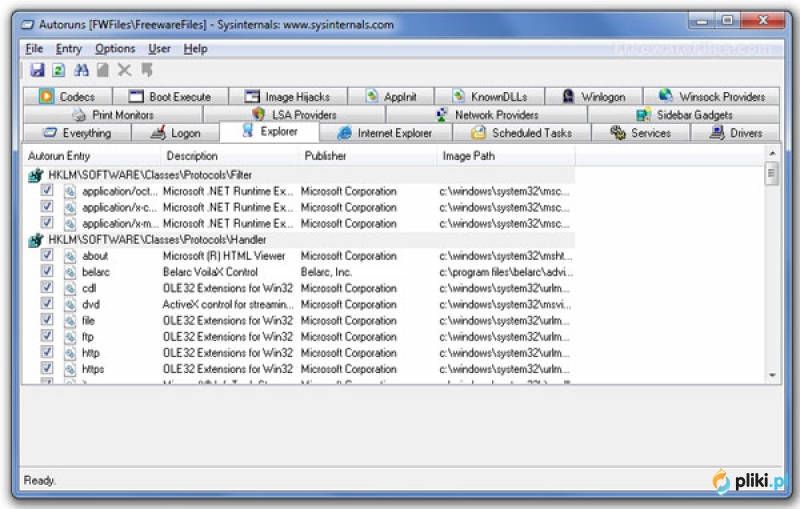Switch to the LSA Providers tab

[294, 115]
